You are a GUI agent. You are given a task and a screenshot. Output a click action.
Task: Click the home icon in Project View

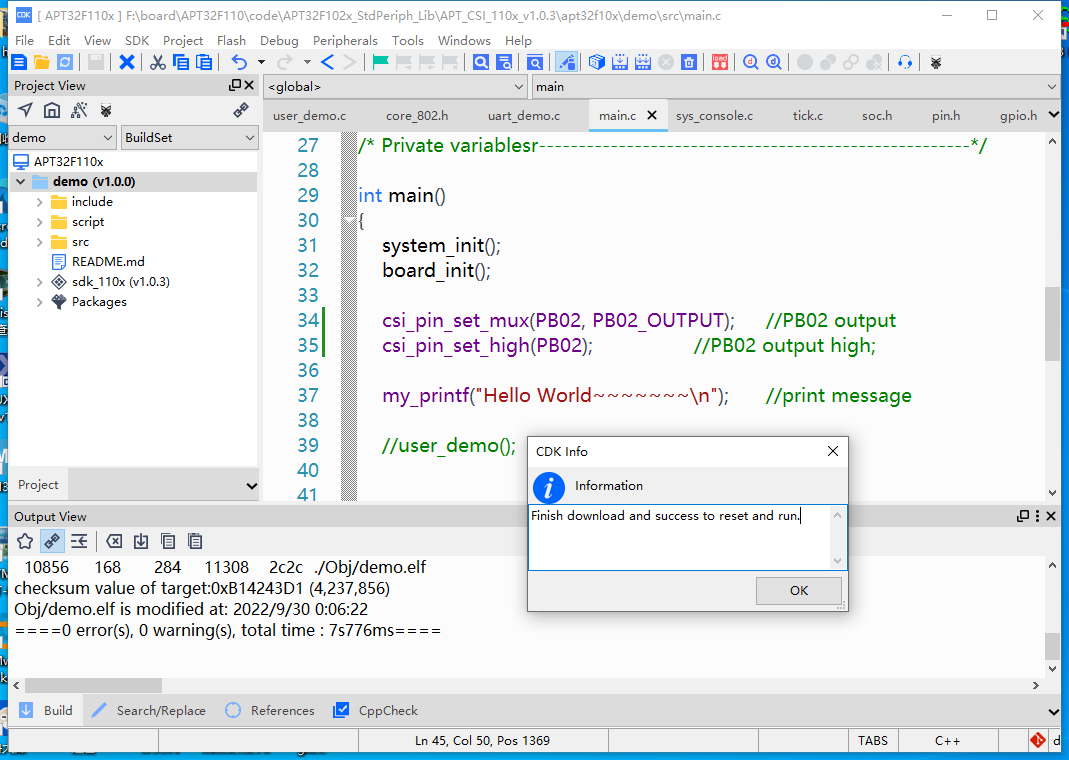(x=52, y=110)
